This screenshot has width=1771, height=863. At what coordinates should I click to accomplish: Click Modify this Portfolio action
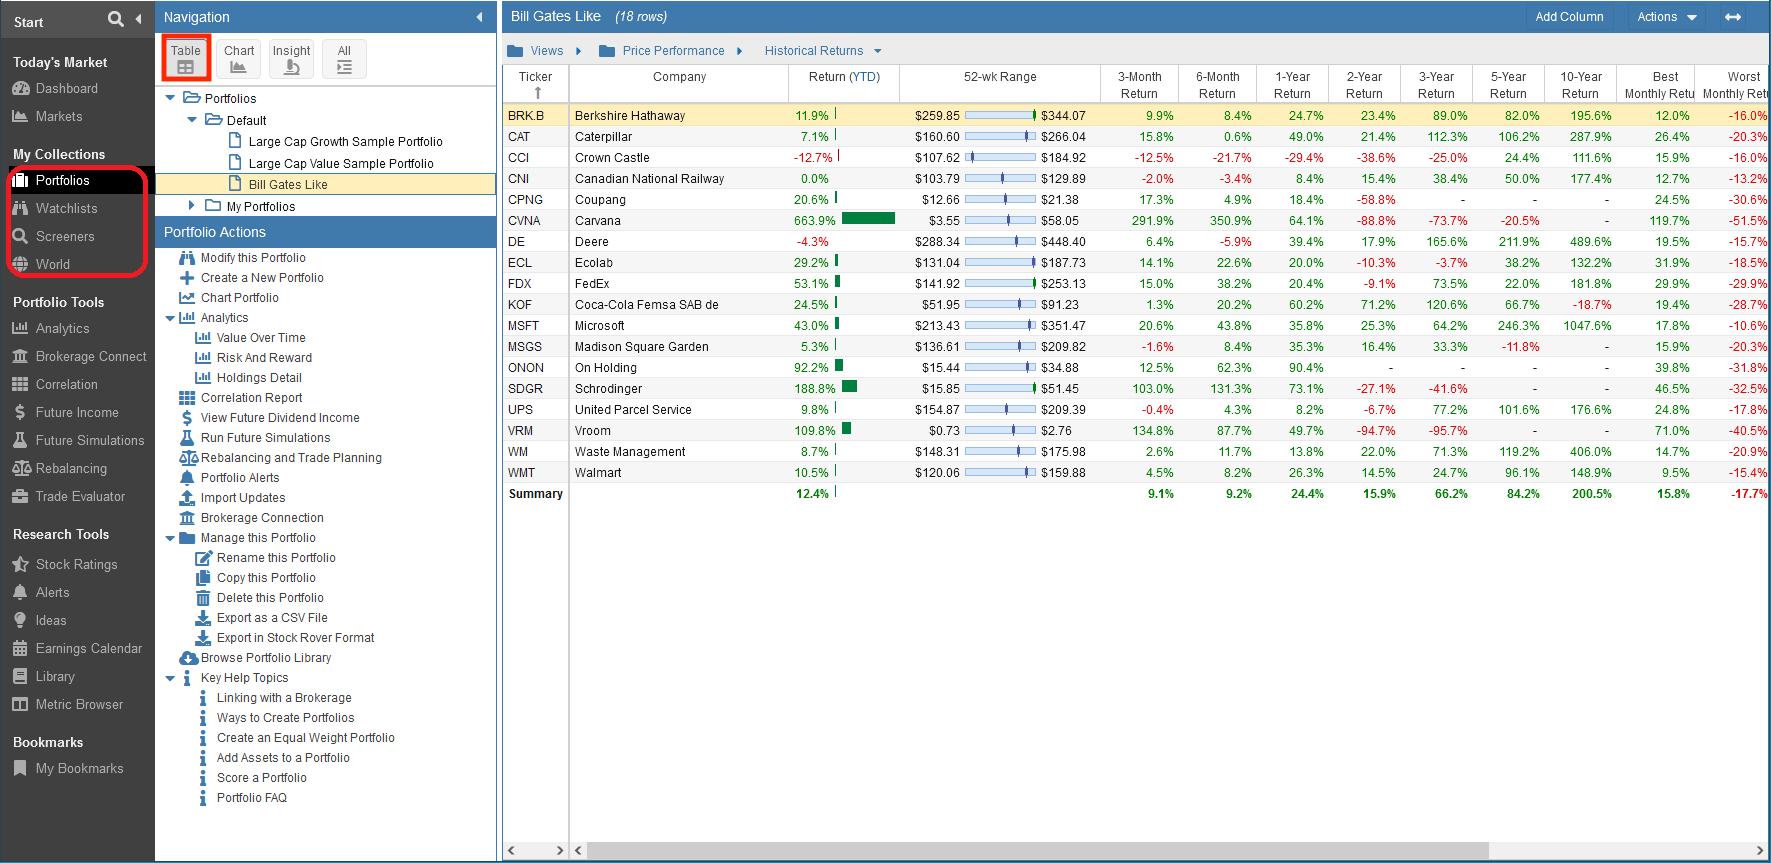[x=253, y=258]
